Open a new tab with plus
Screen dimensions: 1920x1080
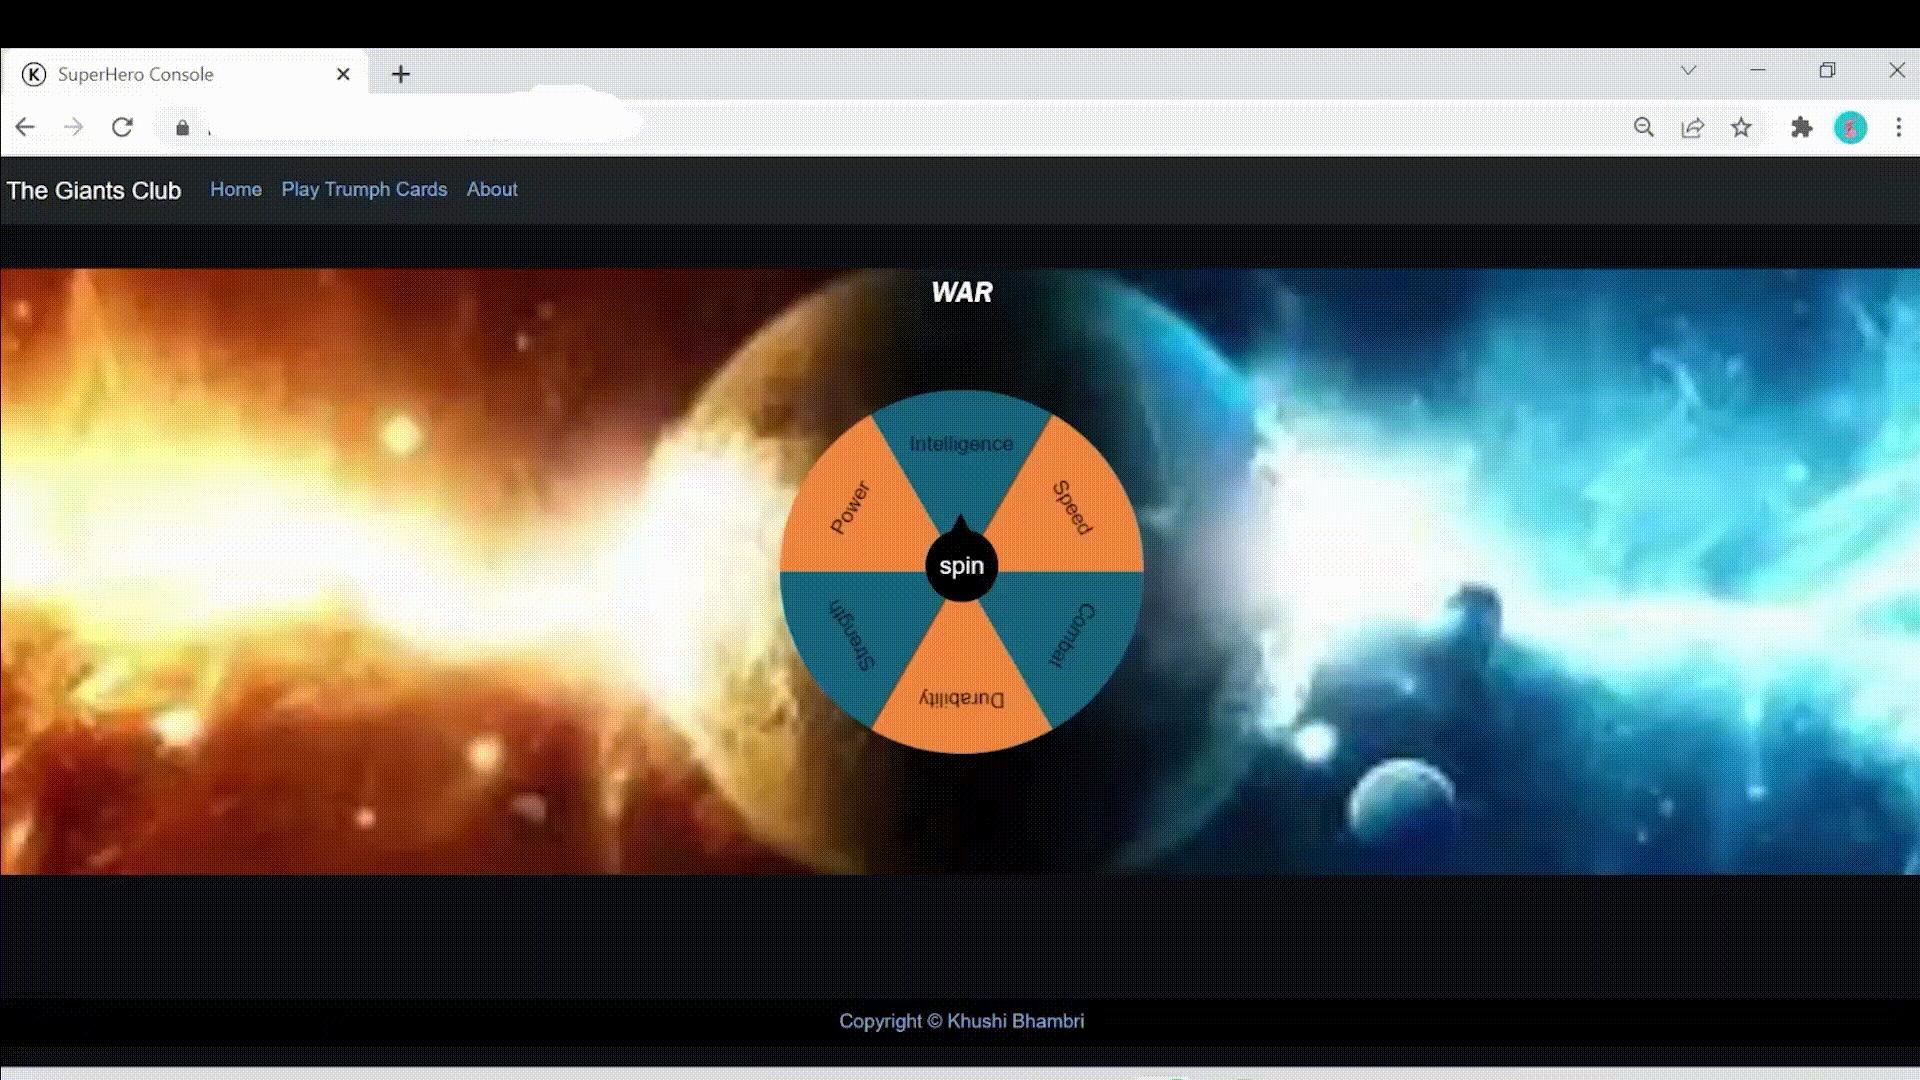click(400, 74)
